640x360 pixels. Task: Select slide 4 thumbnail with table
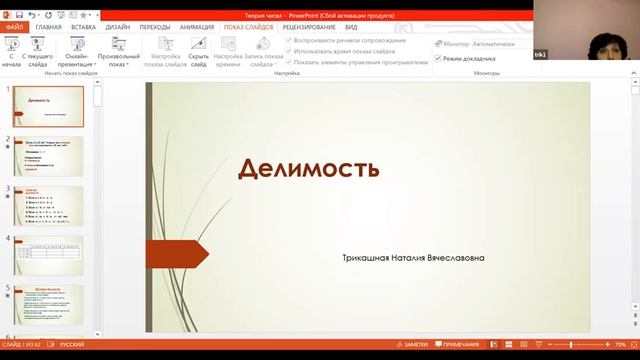coord(48,256)
